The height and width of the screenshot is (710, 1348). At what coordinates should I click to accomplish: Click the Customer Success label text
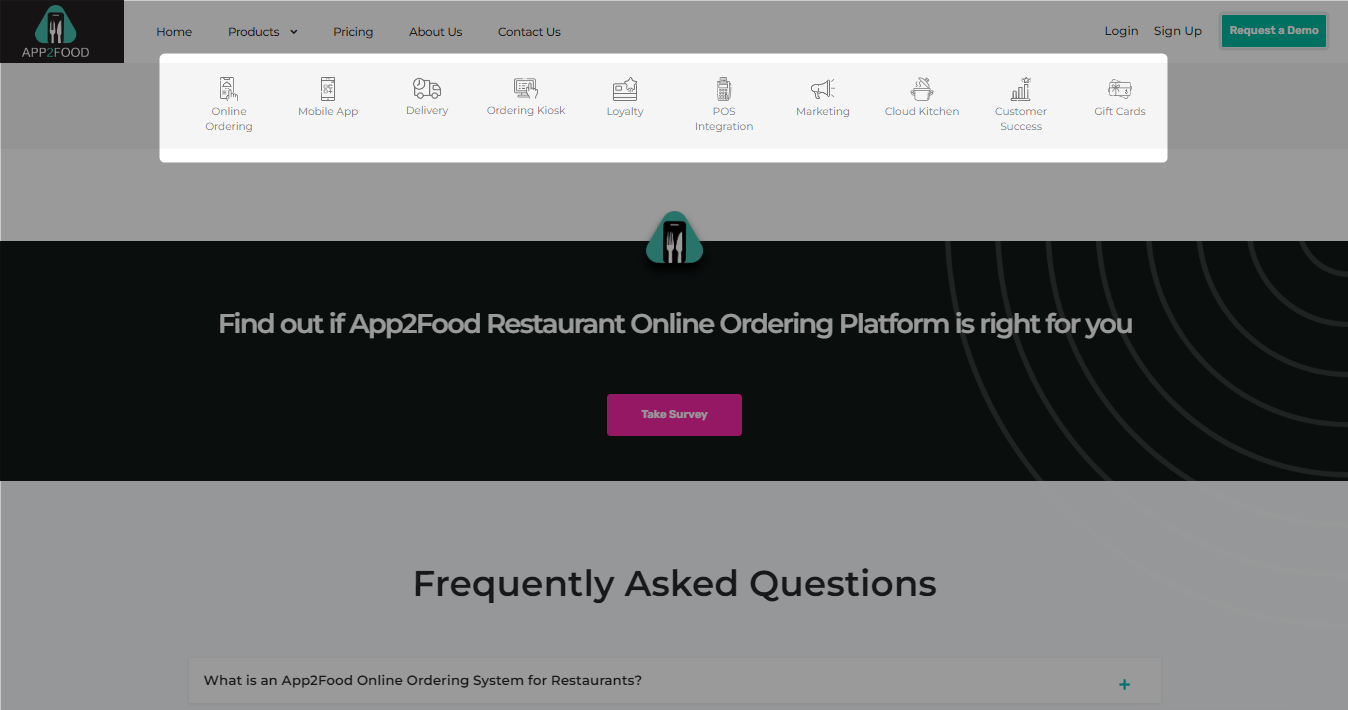coord(1021,119)
